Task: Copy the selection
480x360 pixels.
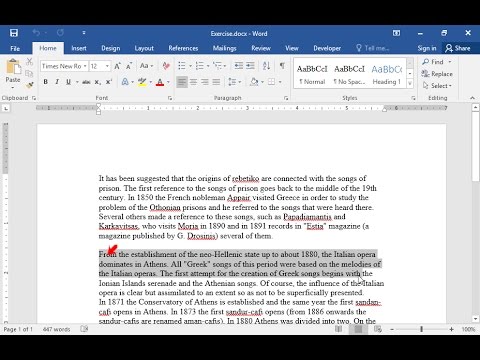Action: pyautogui.click(x=29, y=73)
